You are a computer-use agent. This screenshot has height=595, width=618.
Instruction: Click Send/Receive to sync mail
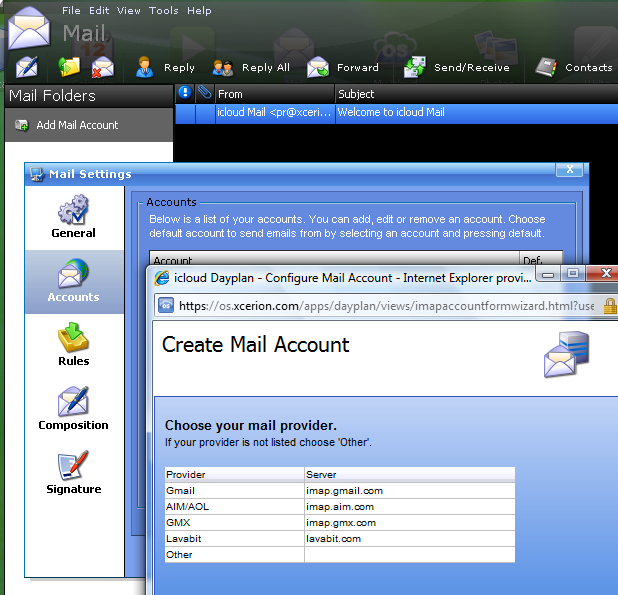(x=456, y=67)
